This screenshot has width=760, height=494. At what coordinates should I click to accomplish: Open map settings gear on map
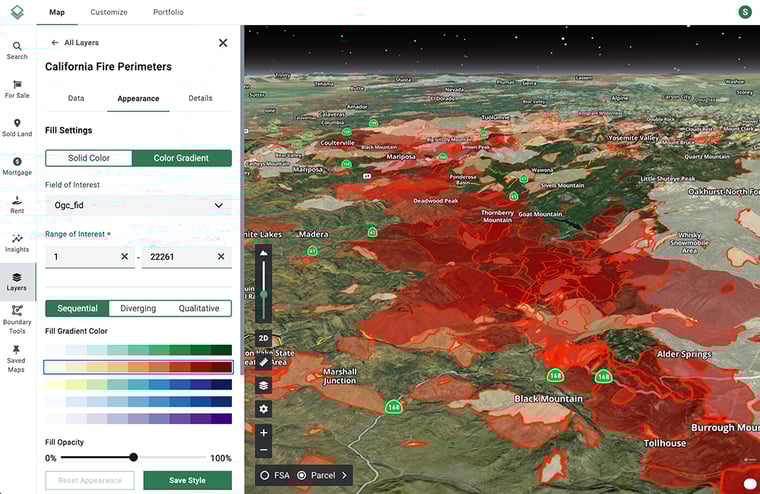click(x=263, y=409)
